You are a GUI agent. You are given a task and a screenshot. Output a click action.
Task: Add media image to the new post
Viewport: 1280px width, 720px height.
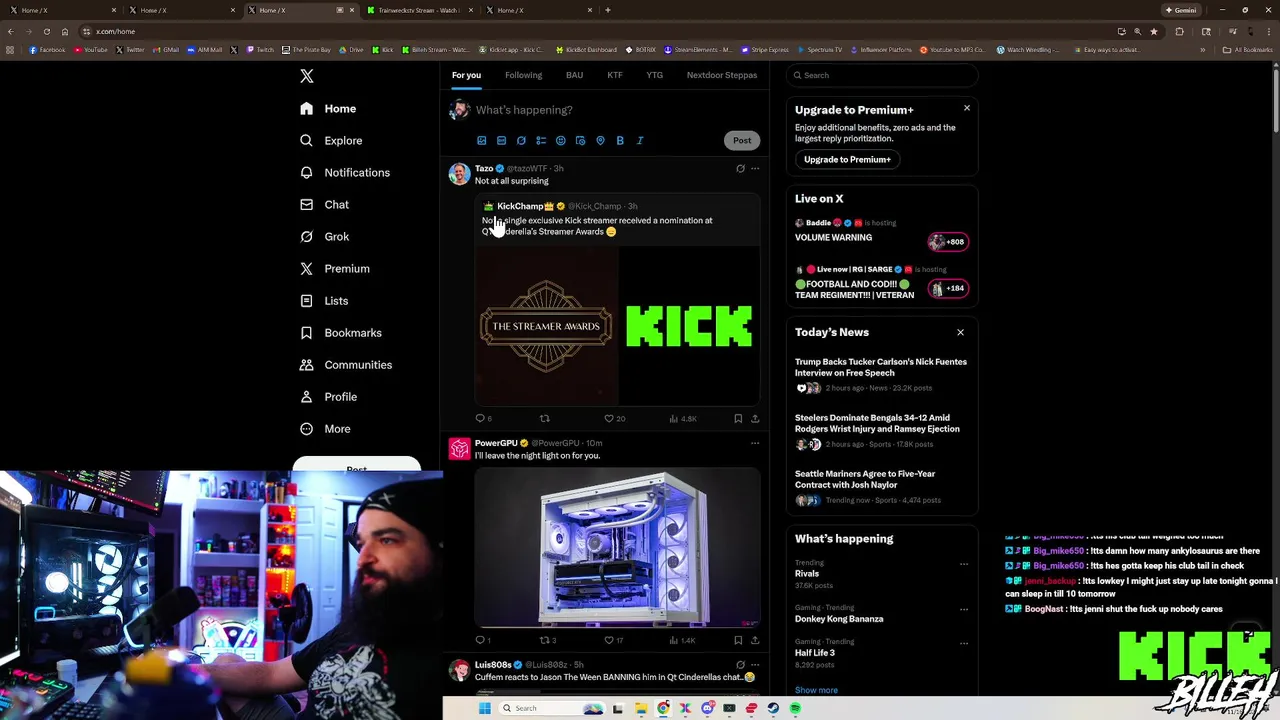pos(481,141)
